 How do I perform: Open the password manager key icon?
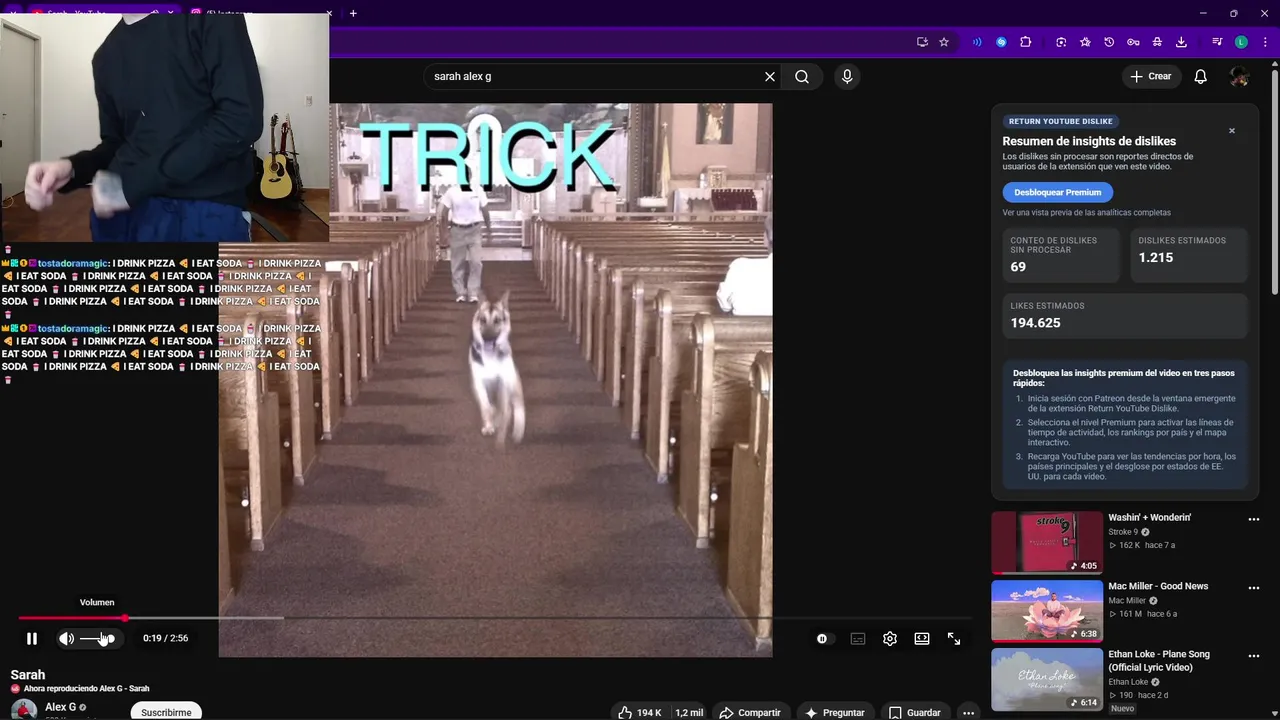(x=1133, y=42)
